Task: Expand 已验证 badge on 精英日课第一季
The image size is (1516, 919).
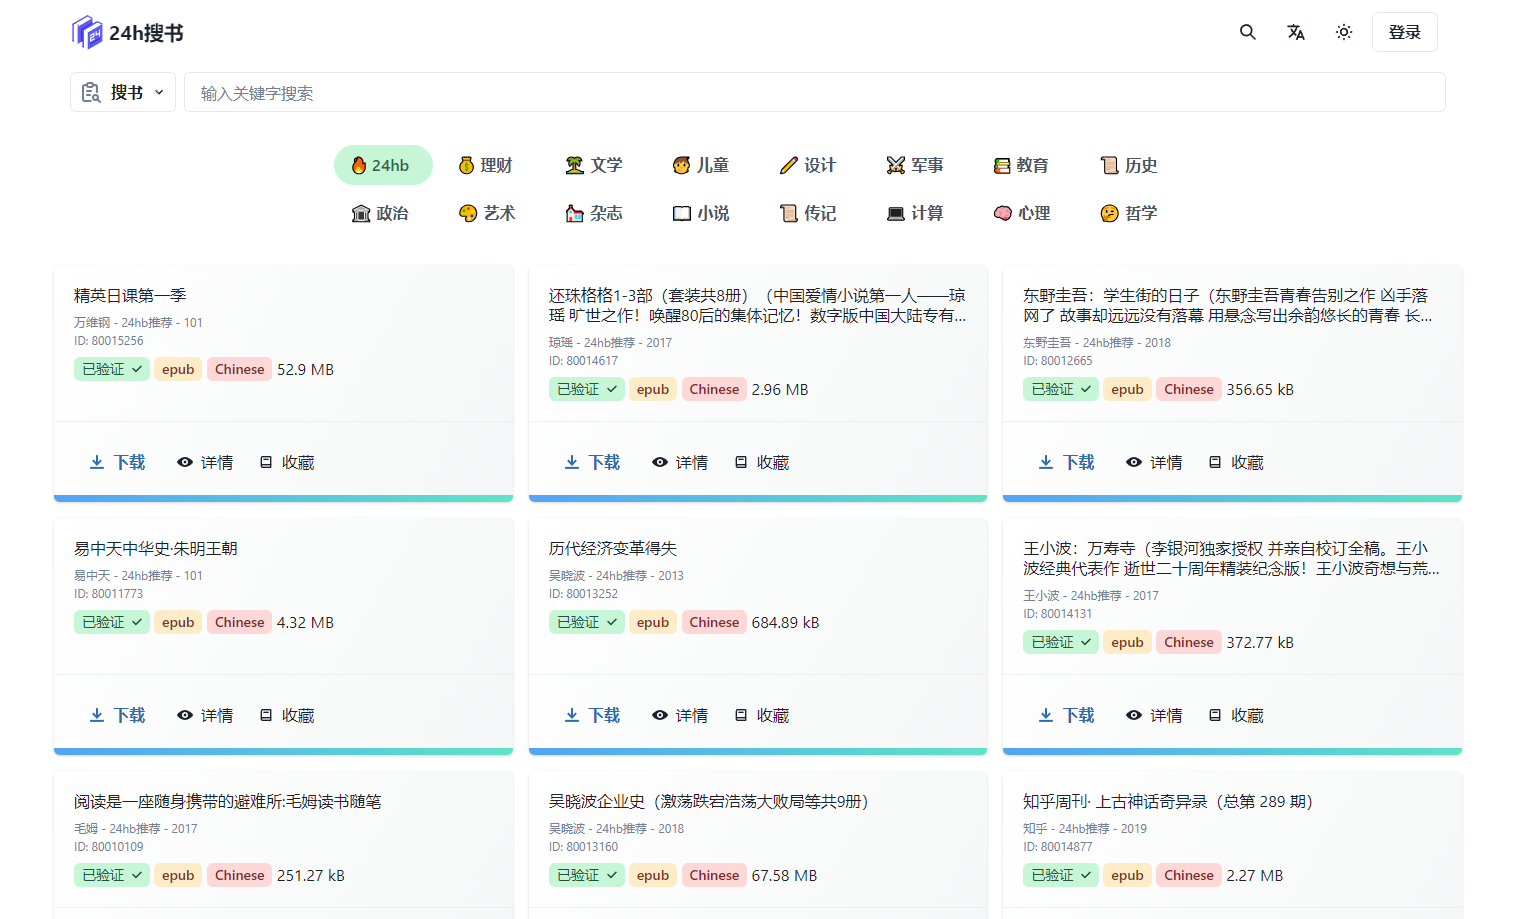Action: click(111, 369)
